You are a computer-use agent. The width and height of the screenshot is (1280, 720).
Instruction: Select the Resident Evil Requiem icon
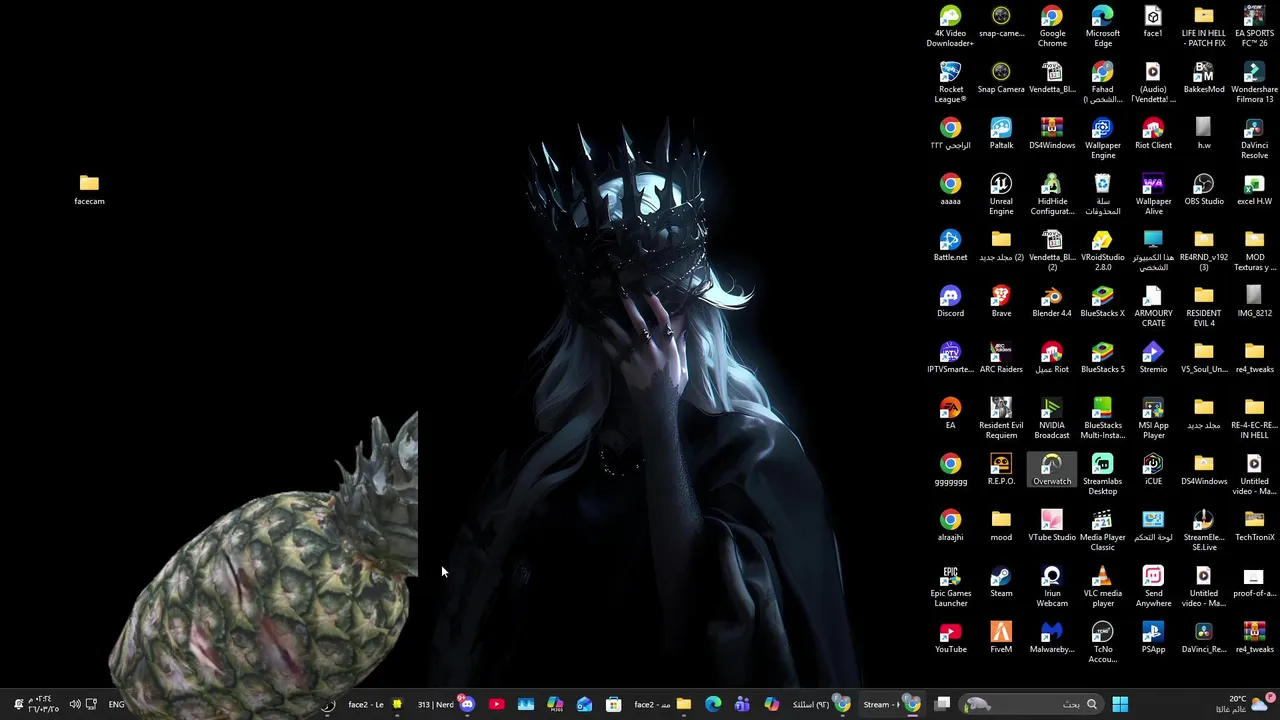[1001, 418]
